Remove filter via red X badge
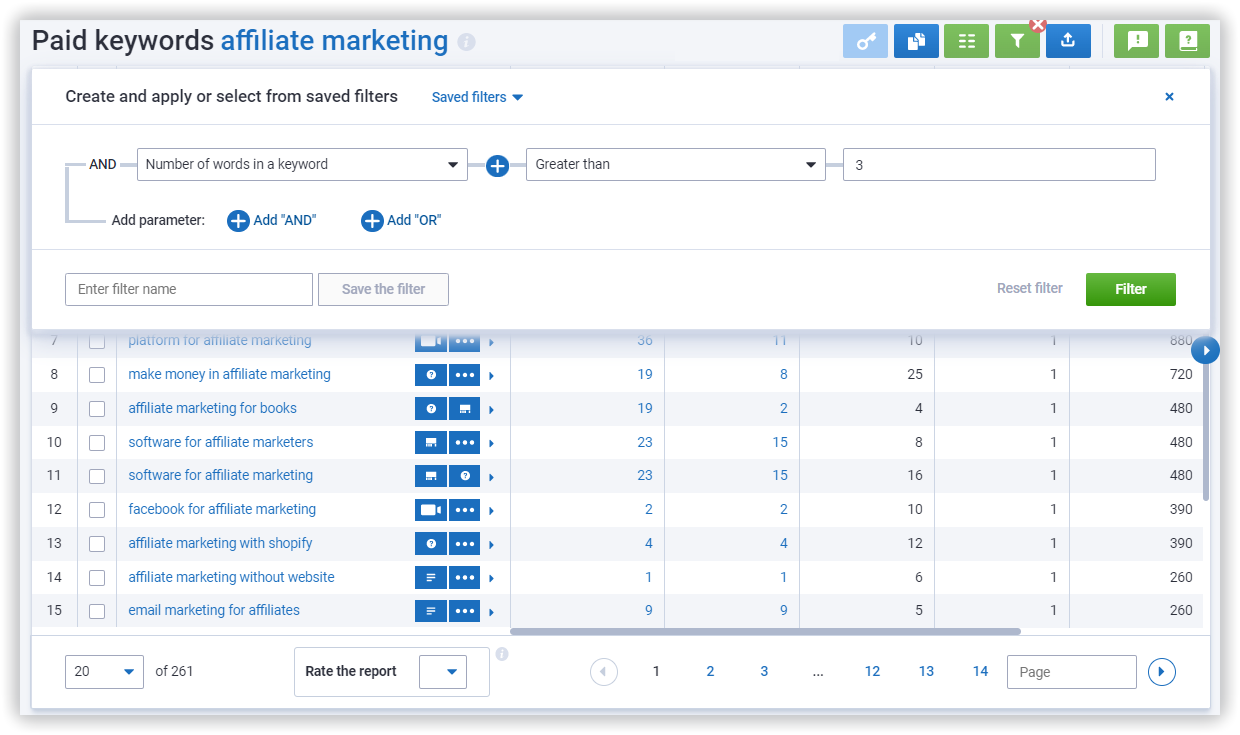The image size is (1240, 735). click(x=1037, y=25)
